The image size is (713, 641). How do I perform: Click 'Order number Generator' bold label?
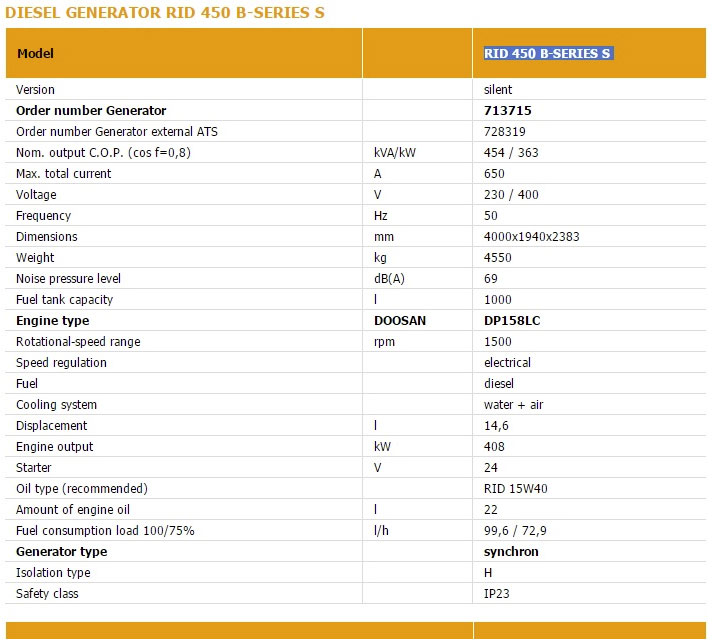(91, 110)
